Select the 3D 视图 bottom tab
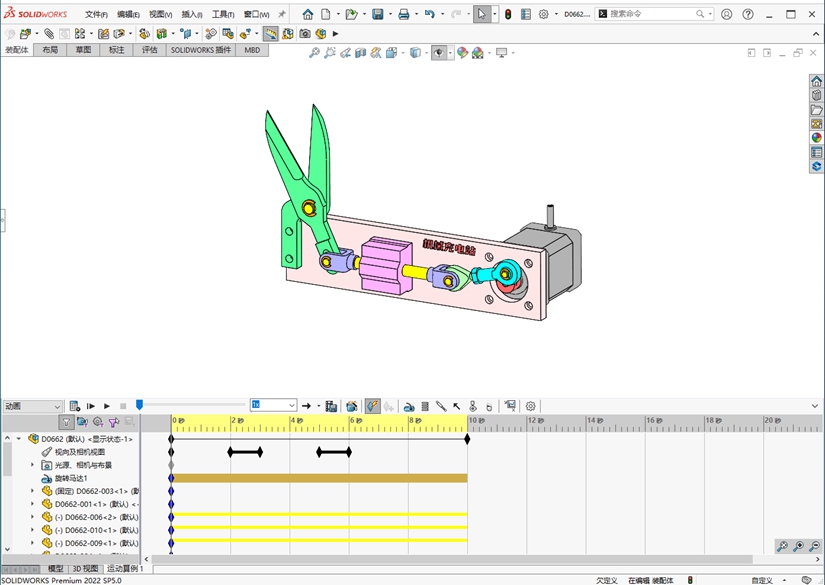The height and width of the screenshot is (585, 825). [85, 568]
